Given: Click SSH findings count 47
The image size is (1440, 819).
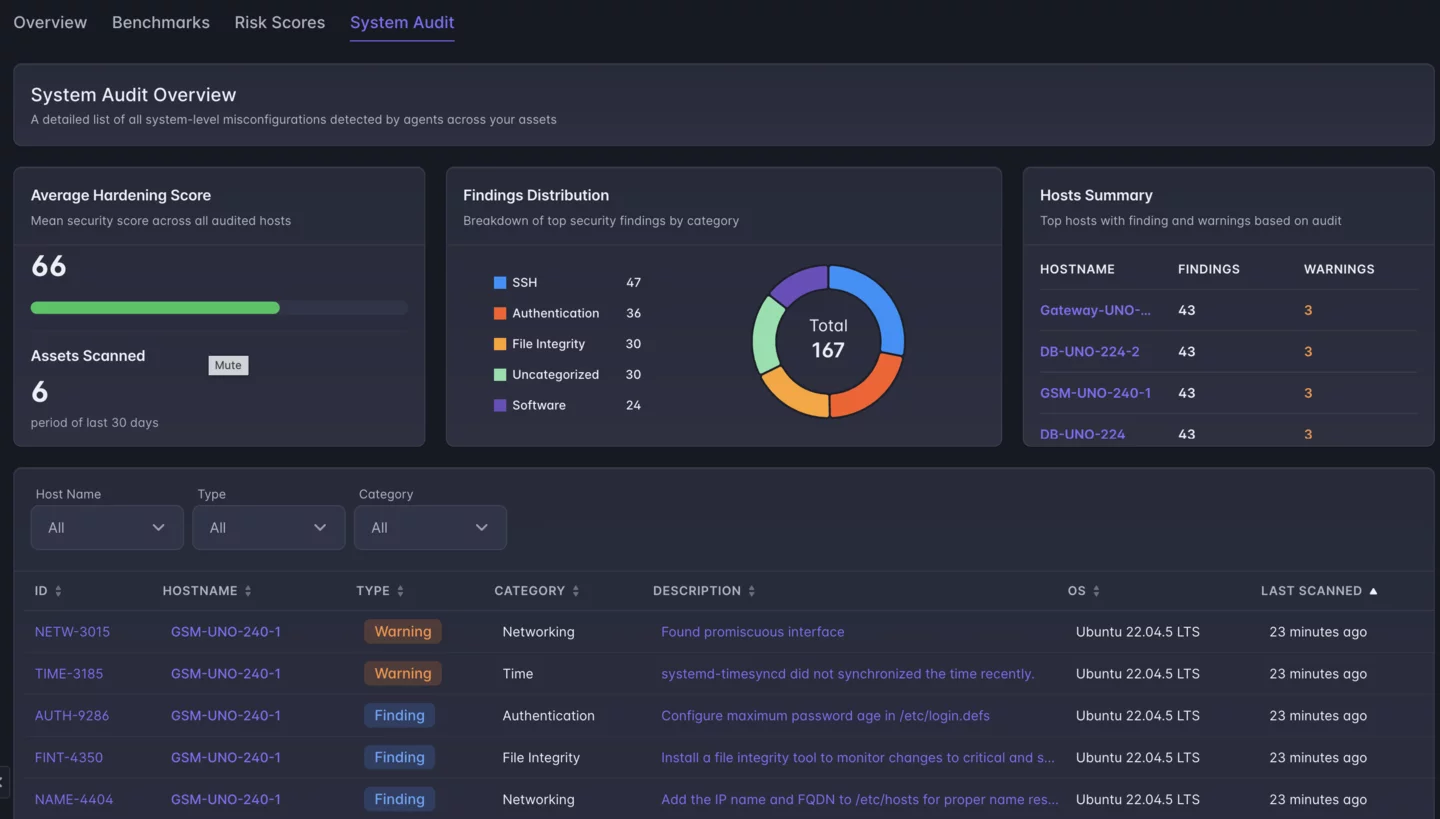Looking at the screenshot, I should coord(633,283).
